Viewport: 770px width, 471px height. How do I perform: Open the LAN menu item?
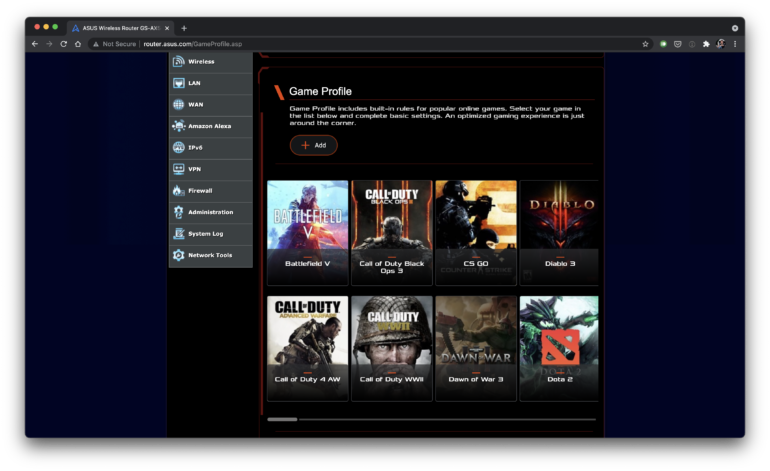[x=211, y=83]
